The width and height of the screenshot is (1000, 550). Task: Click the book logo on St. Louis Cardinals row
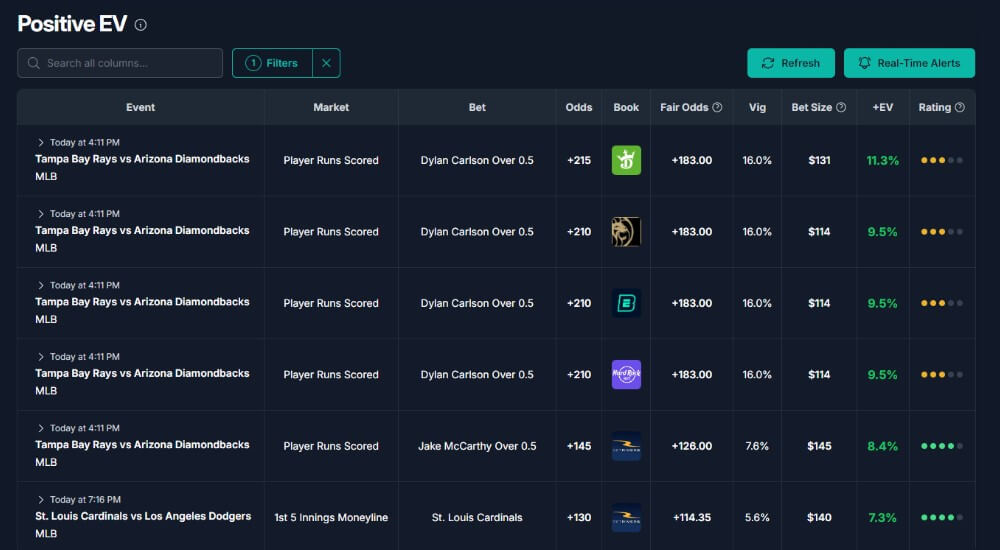point(626,517)
